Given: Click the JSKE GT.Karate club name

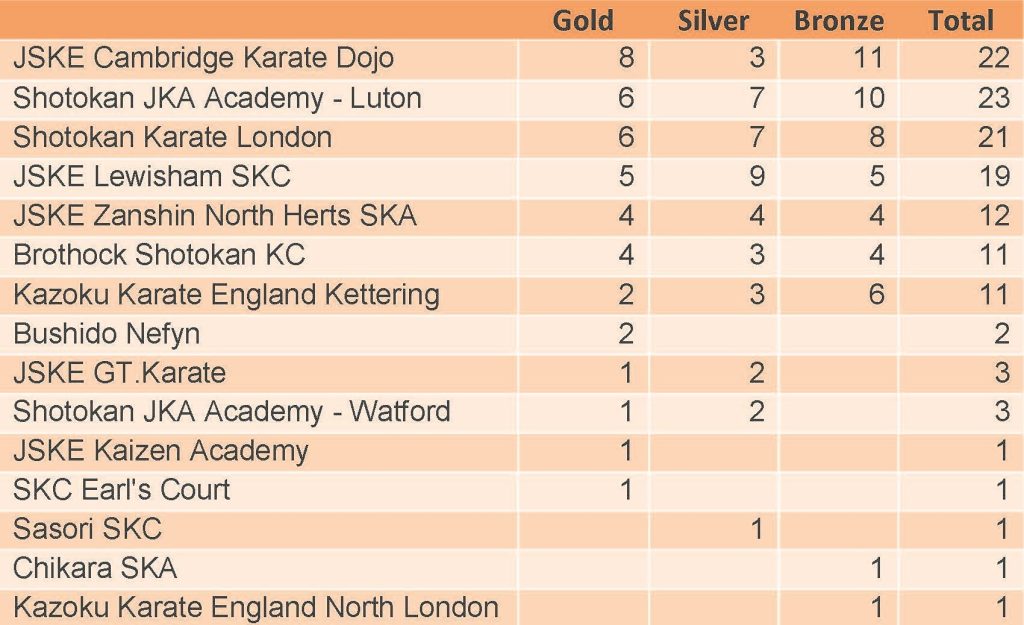Looking at the screenshot, I should [x=119, y=372].
